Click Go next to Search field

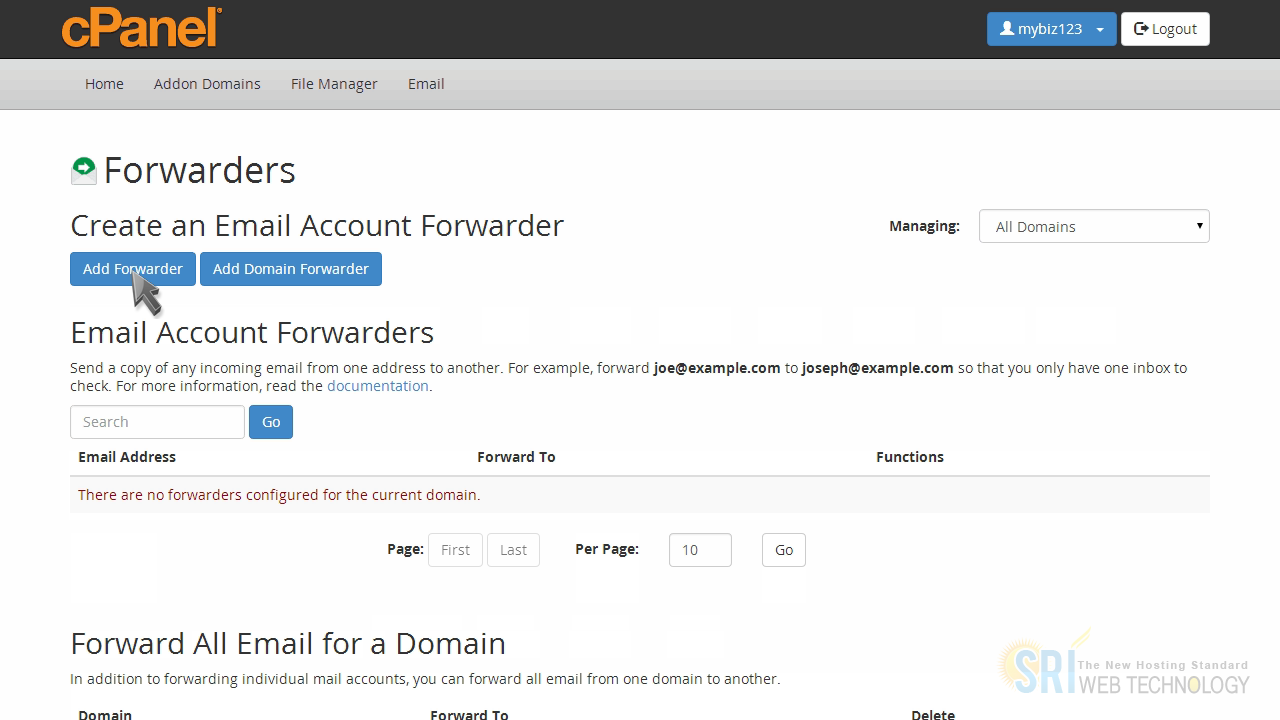[x=271, y=422]
